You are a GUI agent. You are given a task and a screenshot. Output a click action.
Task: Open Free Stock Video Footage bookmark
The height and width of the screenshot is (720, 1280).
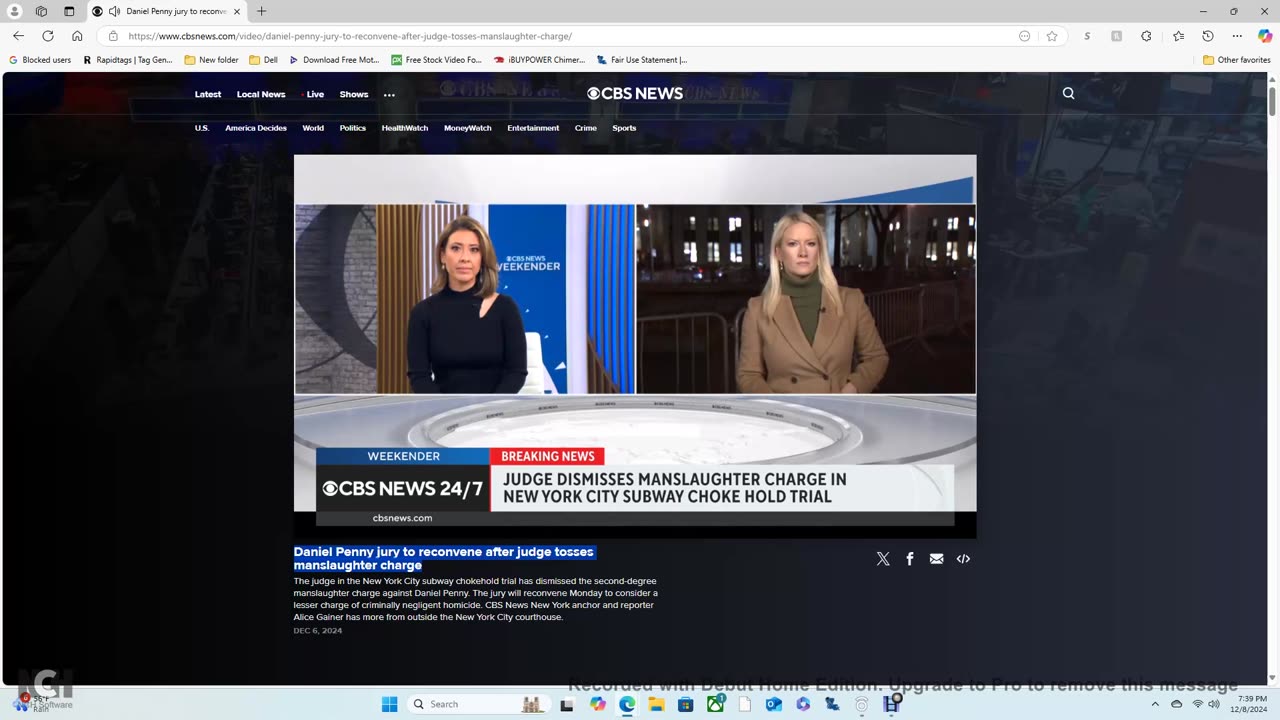click(x=437, y=60)
